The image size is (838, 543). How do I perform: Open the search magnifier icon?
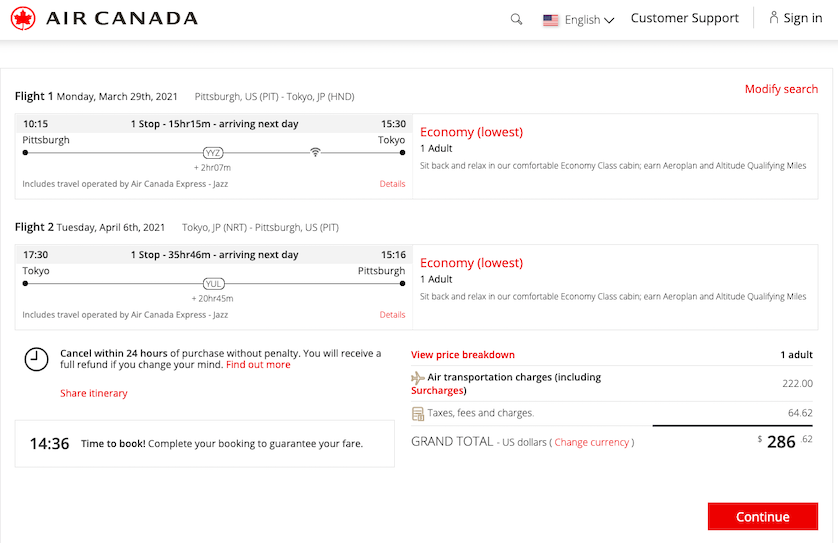[x=516, y=20]
